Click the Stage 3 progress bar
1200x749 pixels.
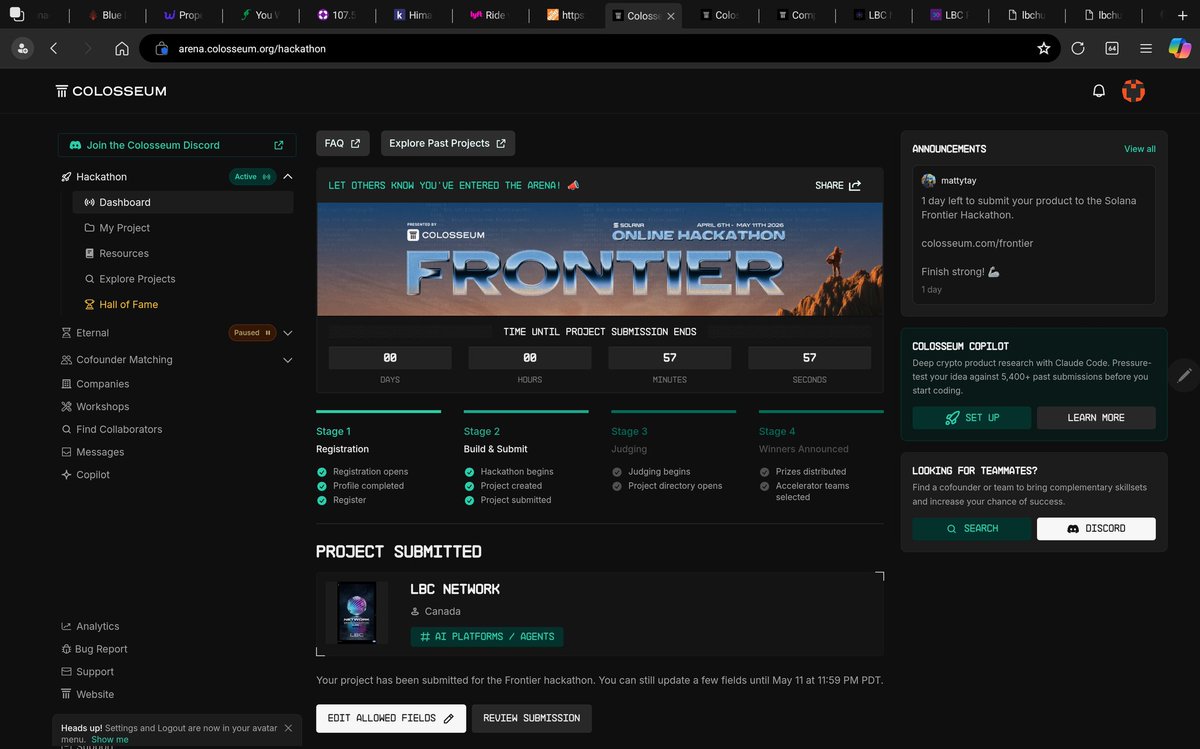pyautogui.click(x=673, y=411)
